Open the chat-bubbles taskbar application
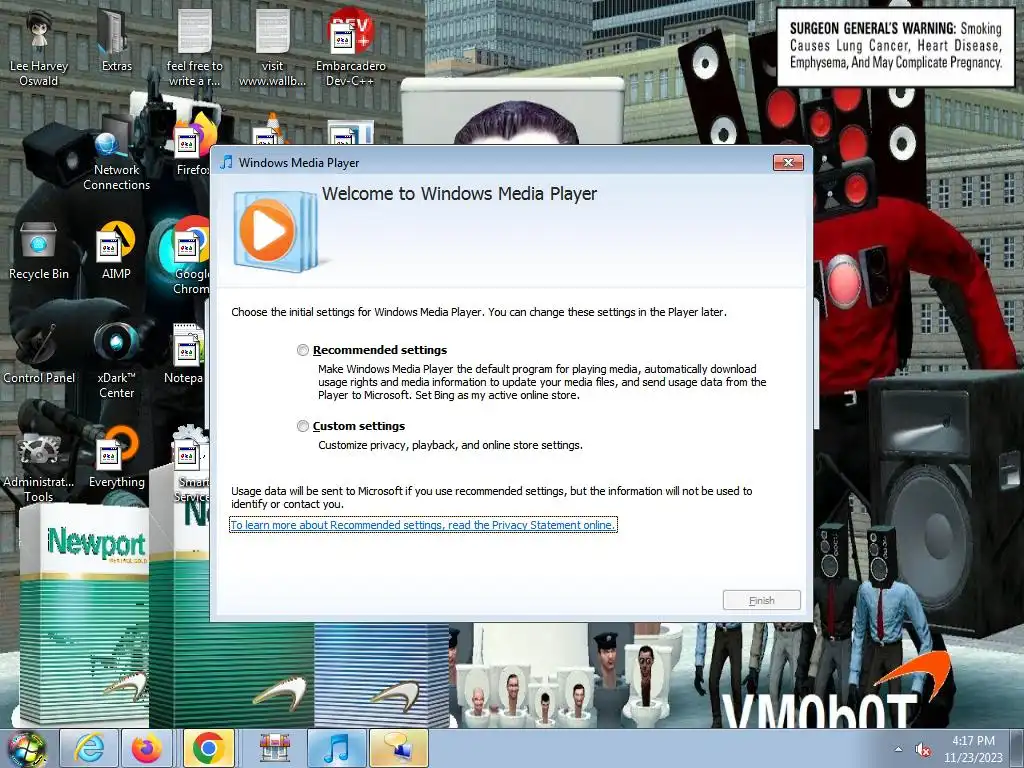1024x768 pixels. [398, 748]
